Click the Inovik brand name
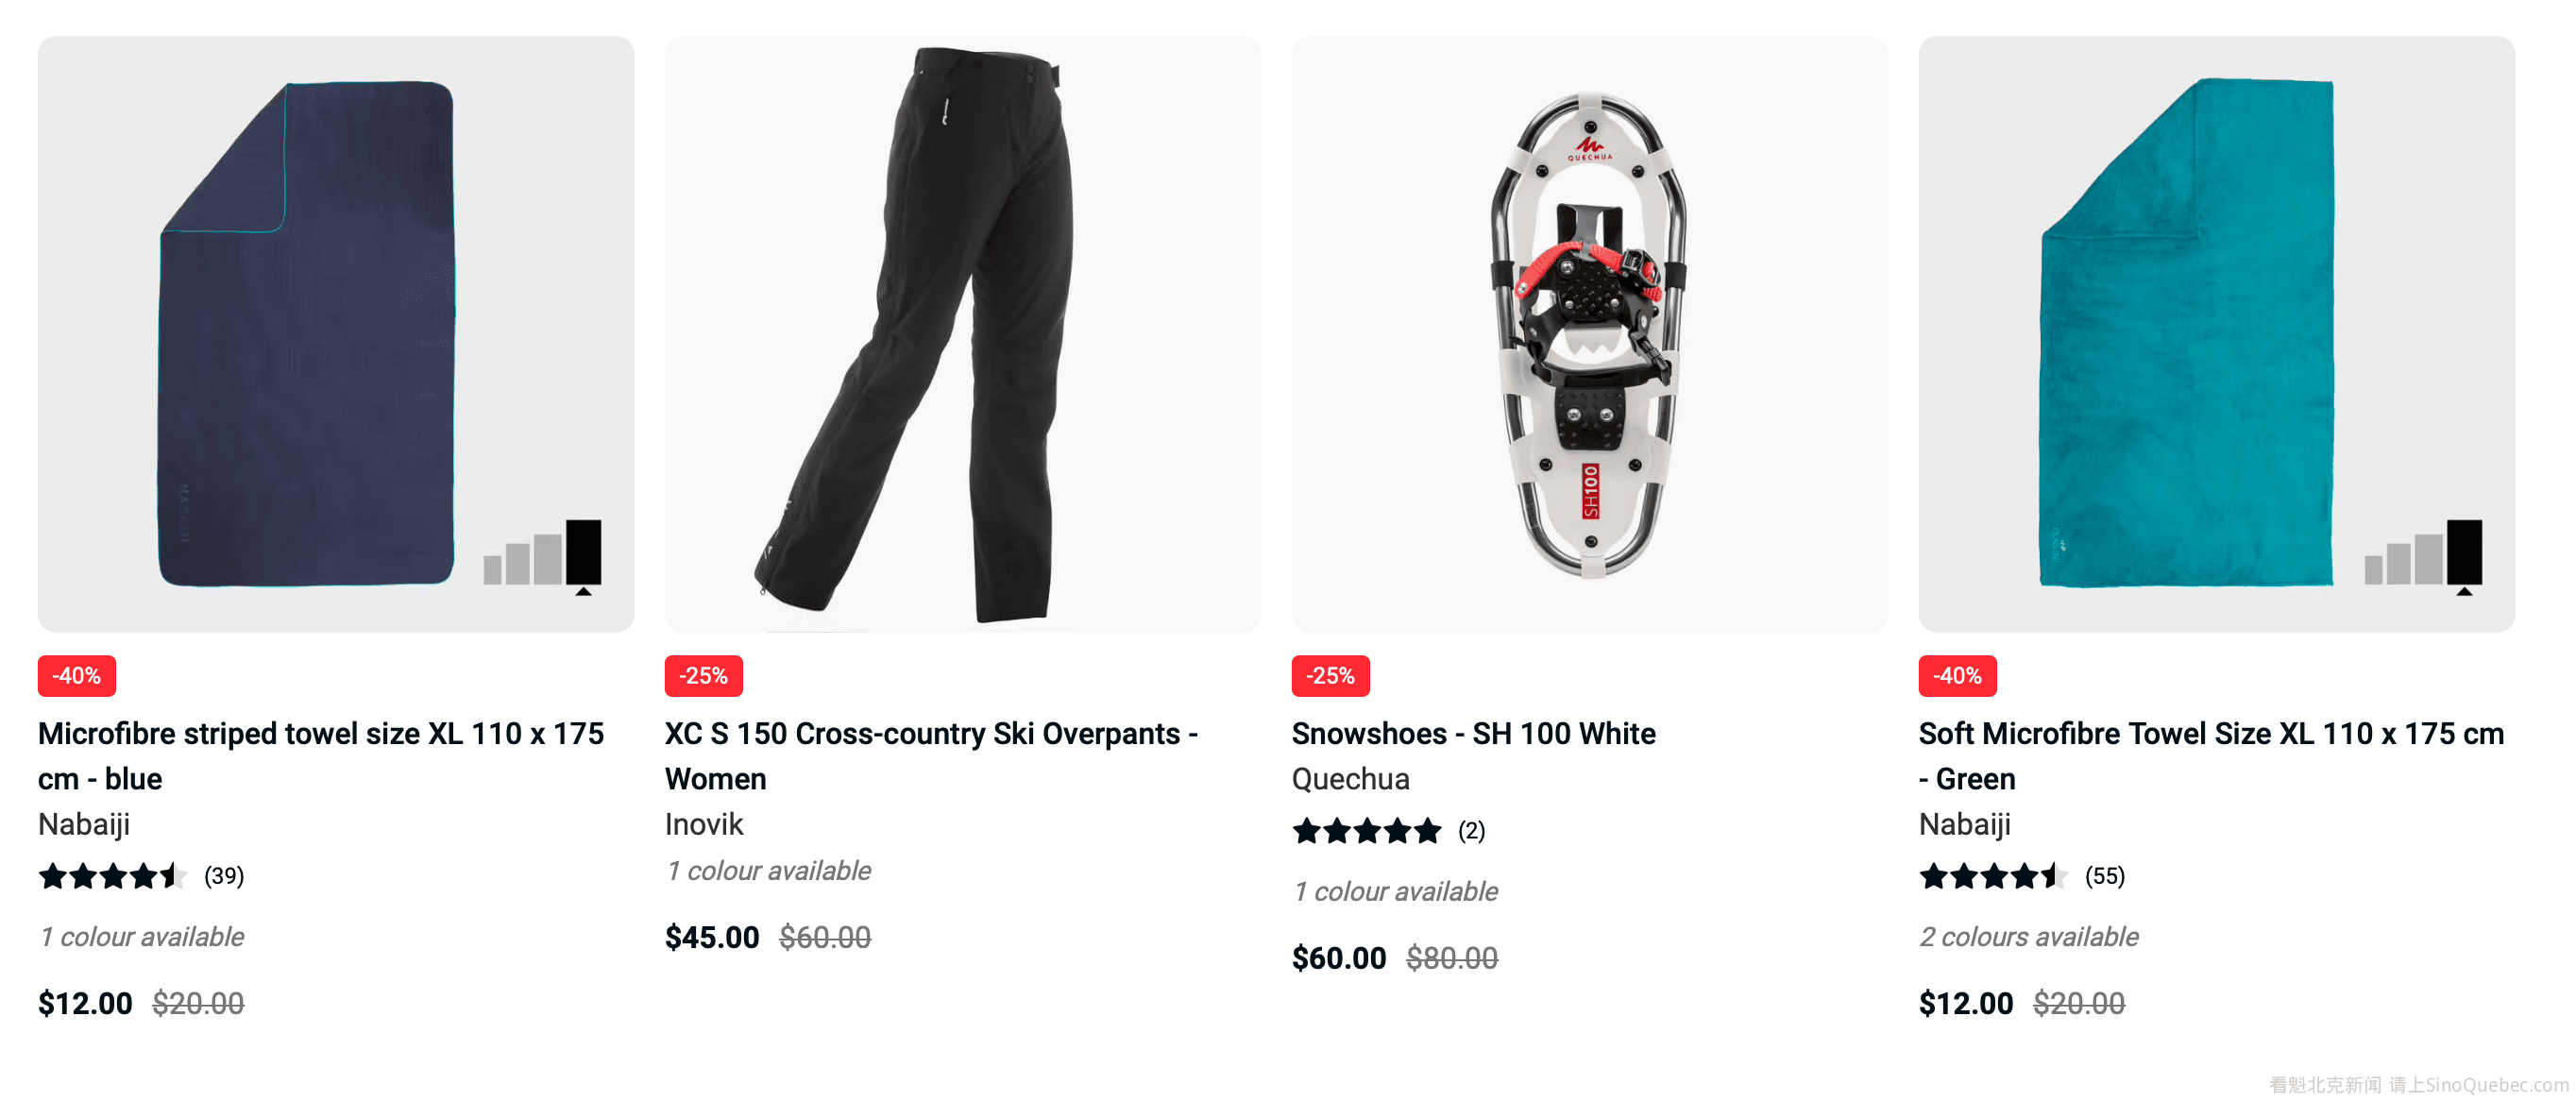This screenshot has width=2576, height=1101. pos(704,824)
